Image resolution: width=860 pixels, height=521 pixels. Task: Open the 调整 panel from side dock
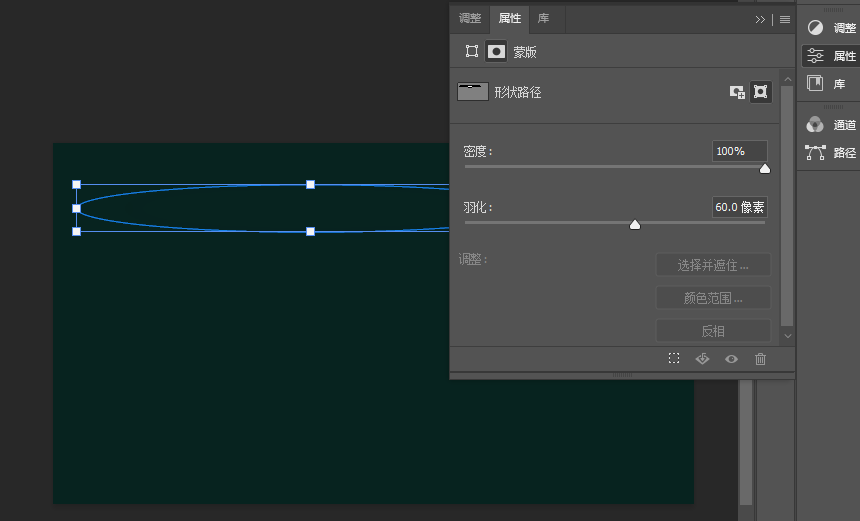(829, 28)
